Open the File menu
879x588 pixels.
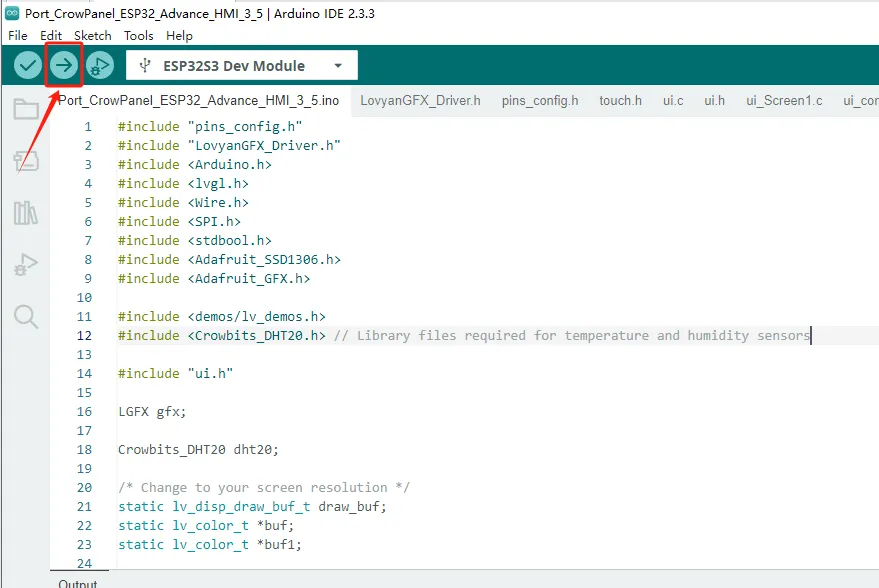coord(18,35)
